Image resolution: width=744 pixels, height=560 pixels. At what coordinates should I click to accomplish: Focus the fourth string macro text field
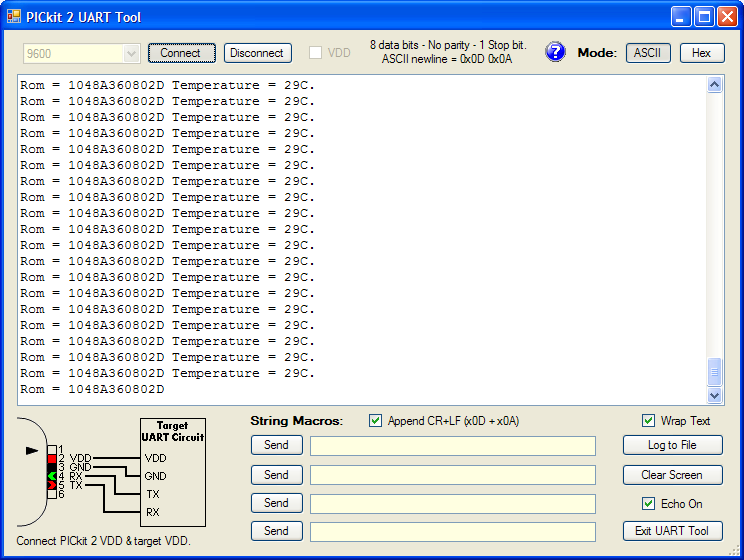pyautogui.click(x=453, y=532)
